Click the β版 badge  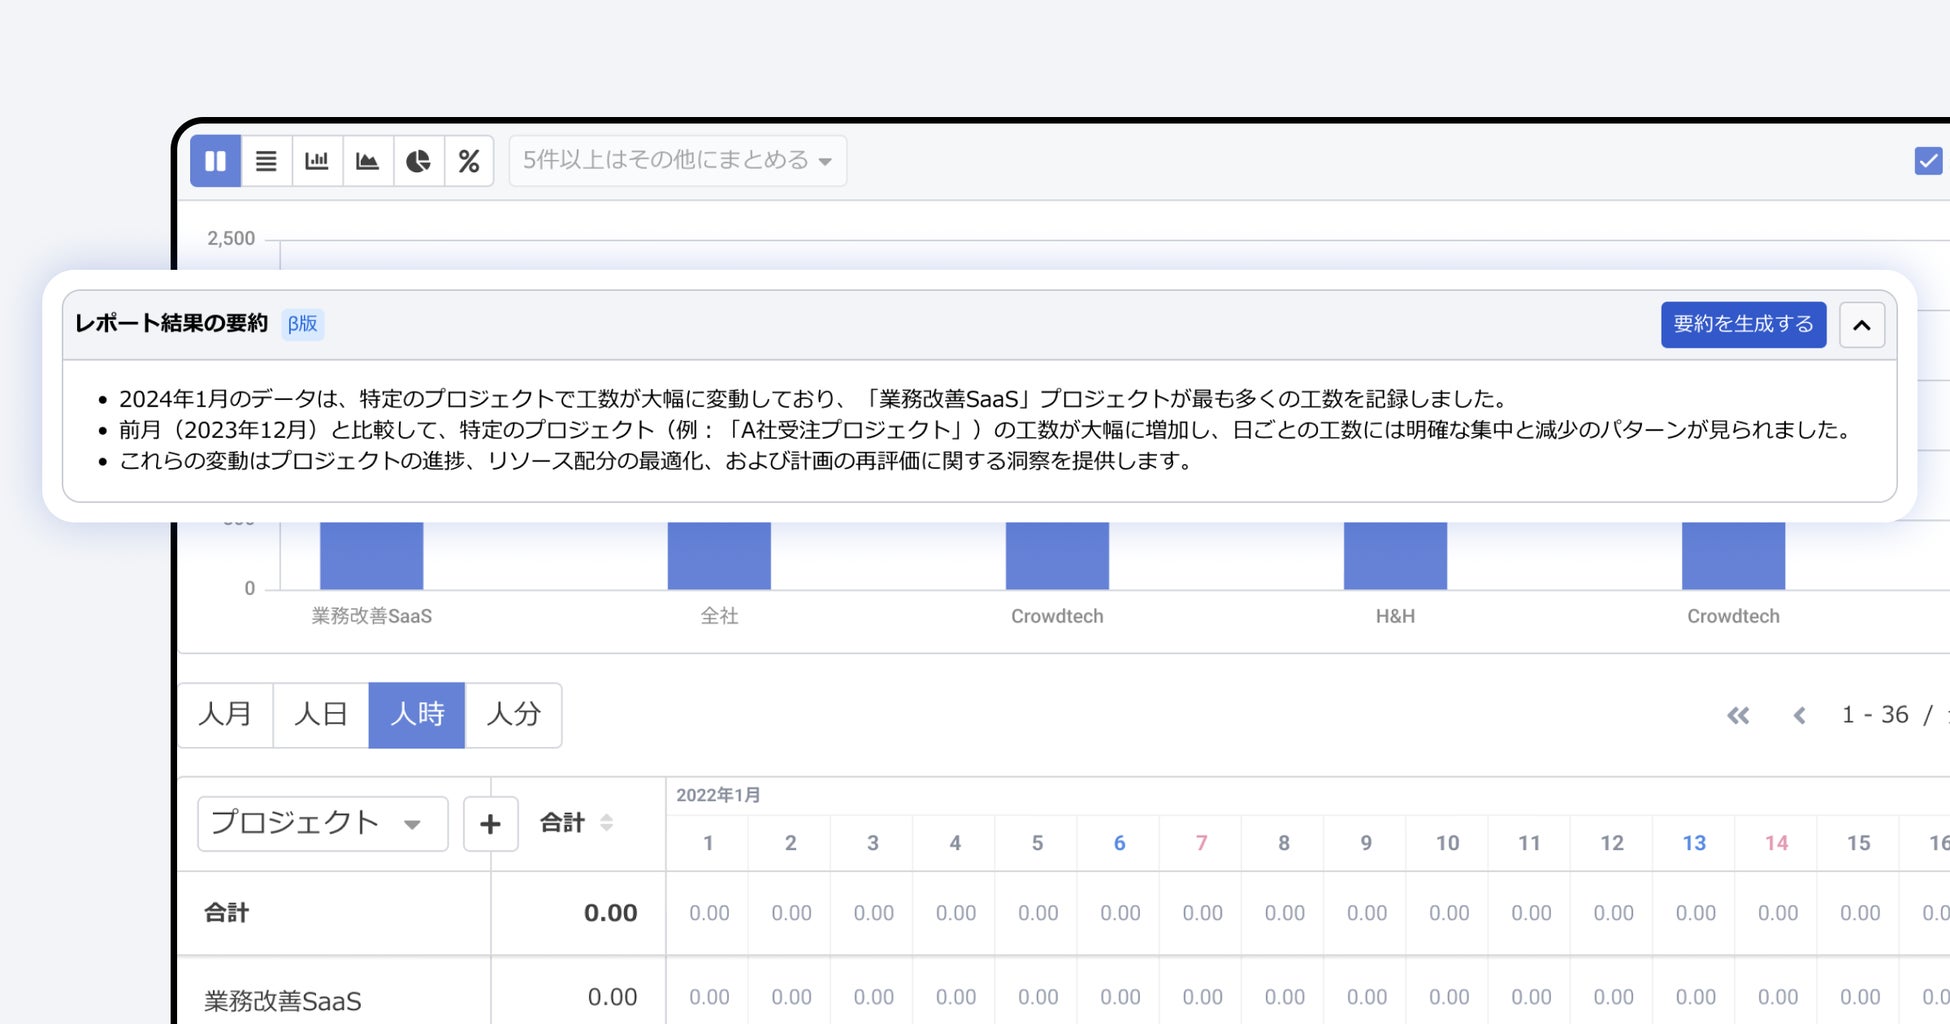[x=302, y=324]
